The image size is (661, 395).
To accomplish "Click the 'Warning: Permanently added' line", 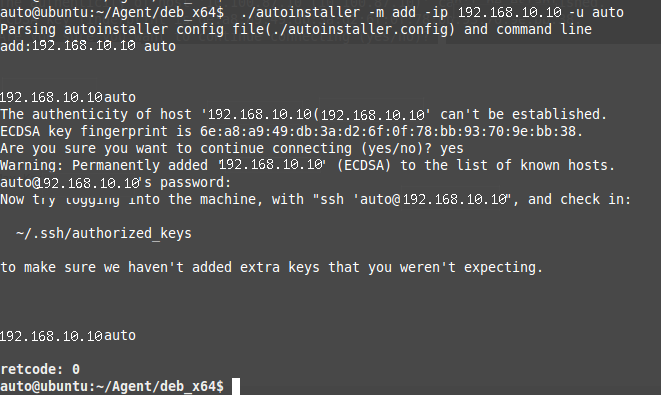I will (x=307, y=165).
